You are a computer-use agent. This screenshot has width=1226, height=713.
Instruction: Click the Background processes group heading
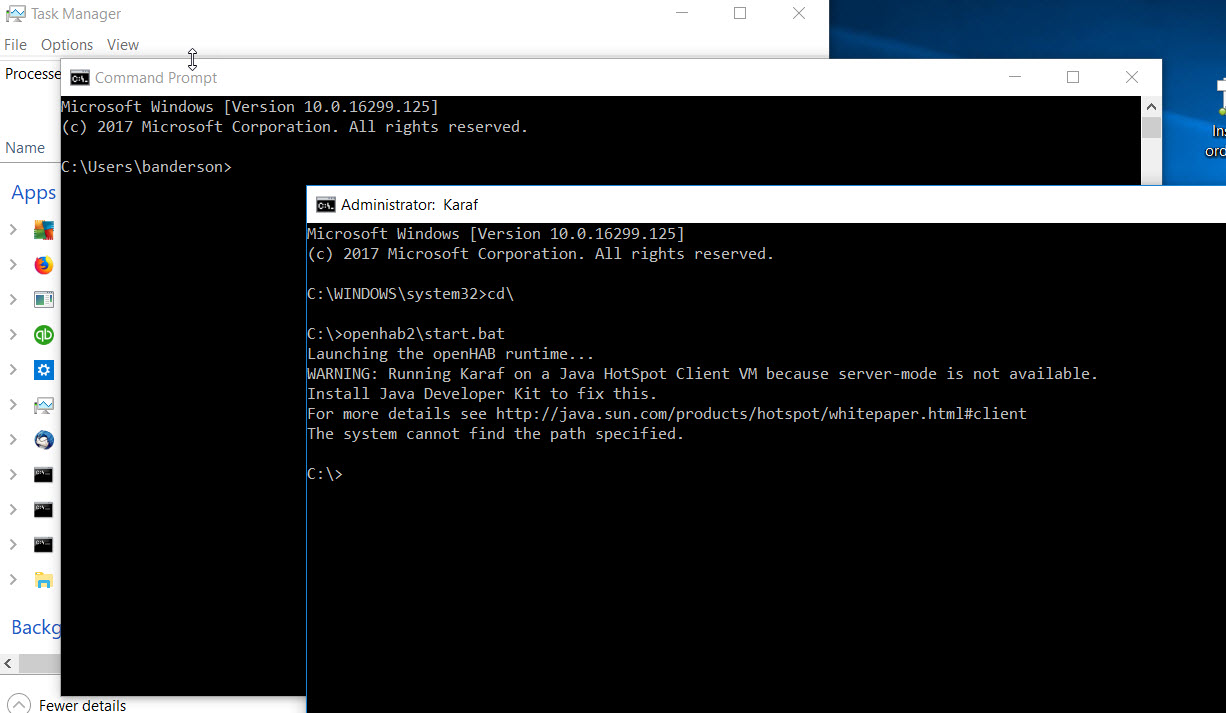[36, 628]
